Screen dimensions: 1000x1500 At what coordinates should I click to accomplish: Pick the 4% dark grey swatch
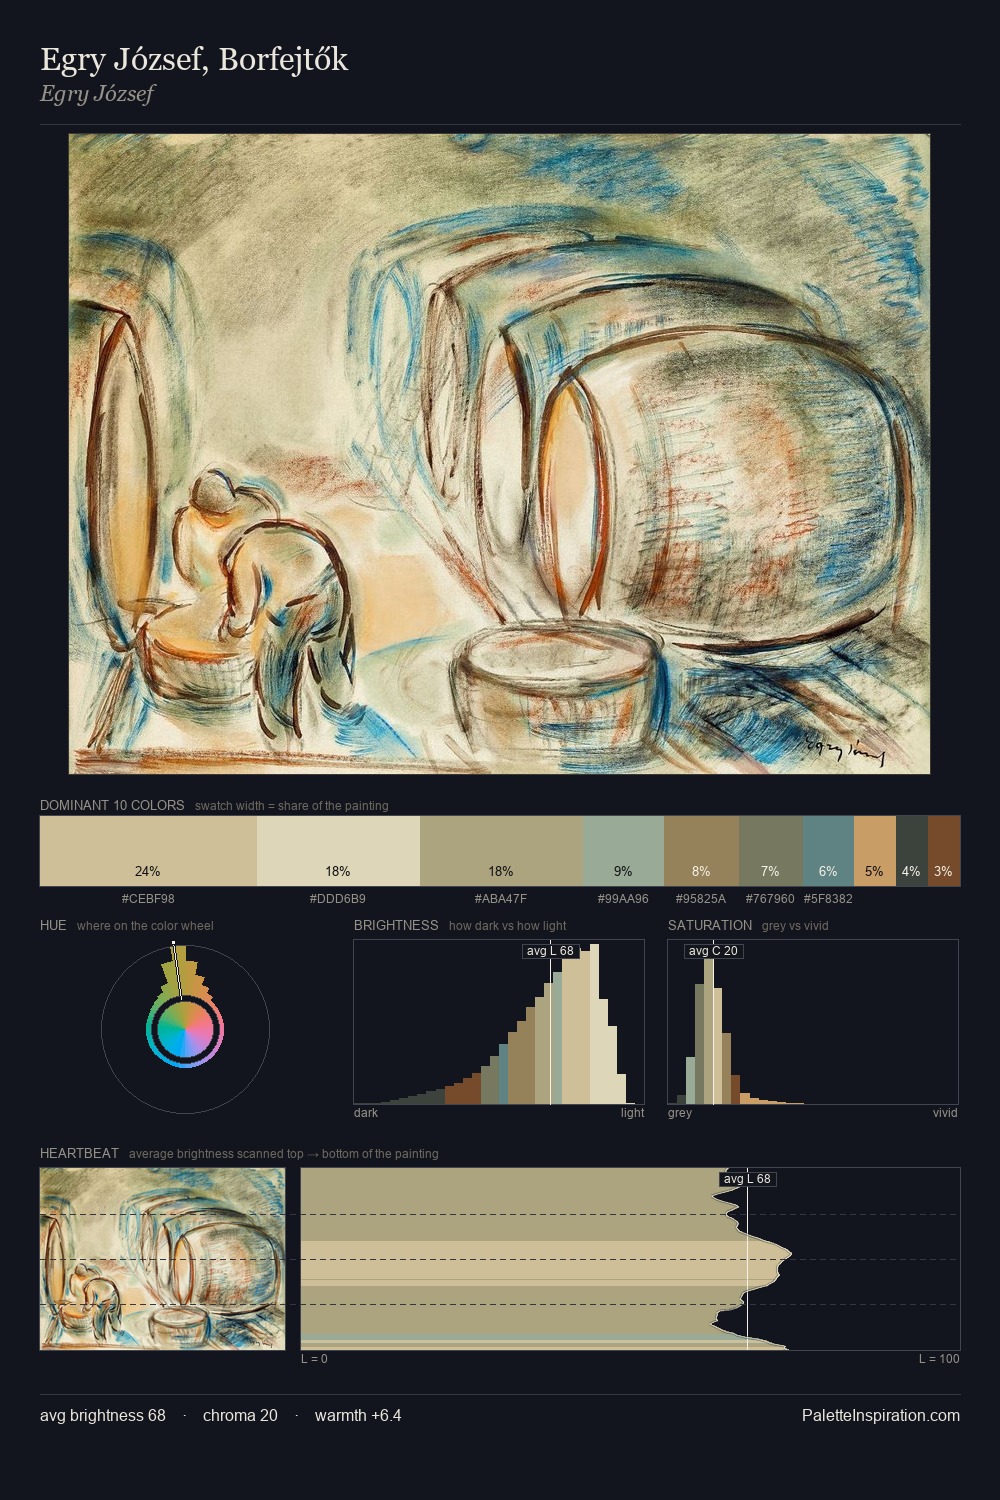(911, 851)
